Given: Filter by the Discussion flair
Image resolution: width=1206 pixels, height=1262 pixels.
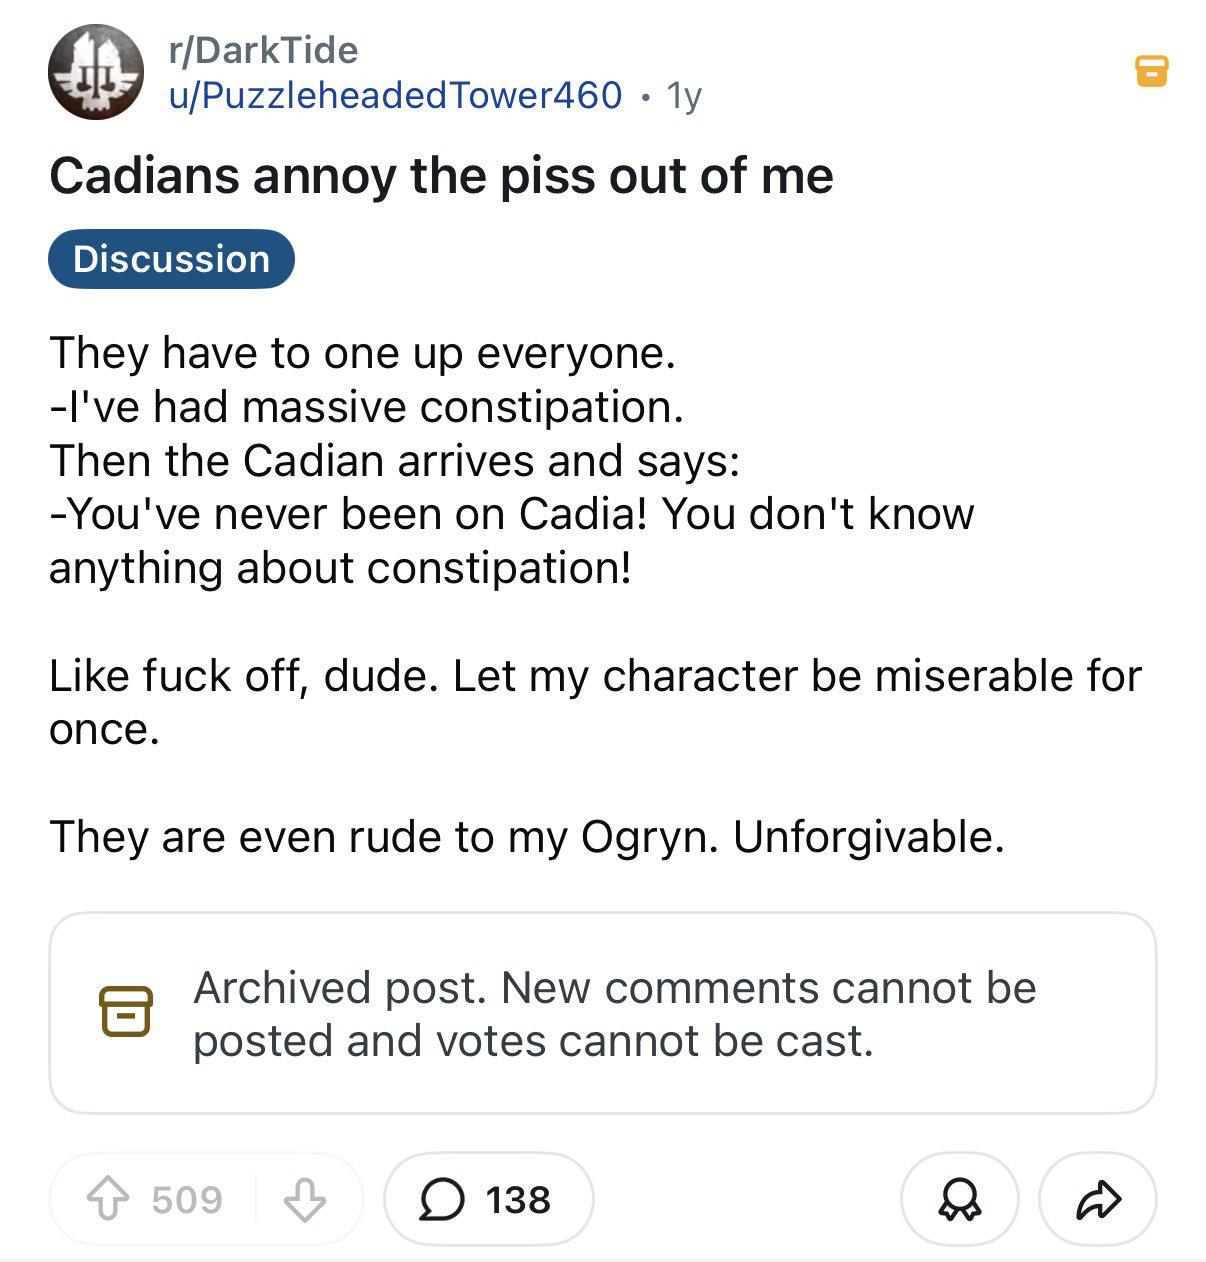Looking at the screenshot, I should click(171, 259).
